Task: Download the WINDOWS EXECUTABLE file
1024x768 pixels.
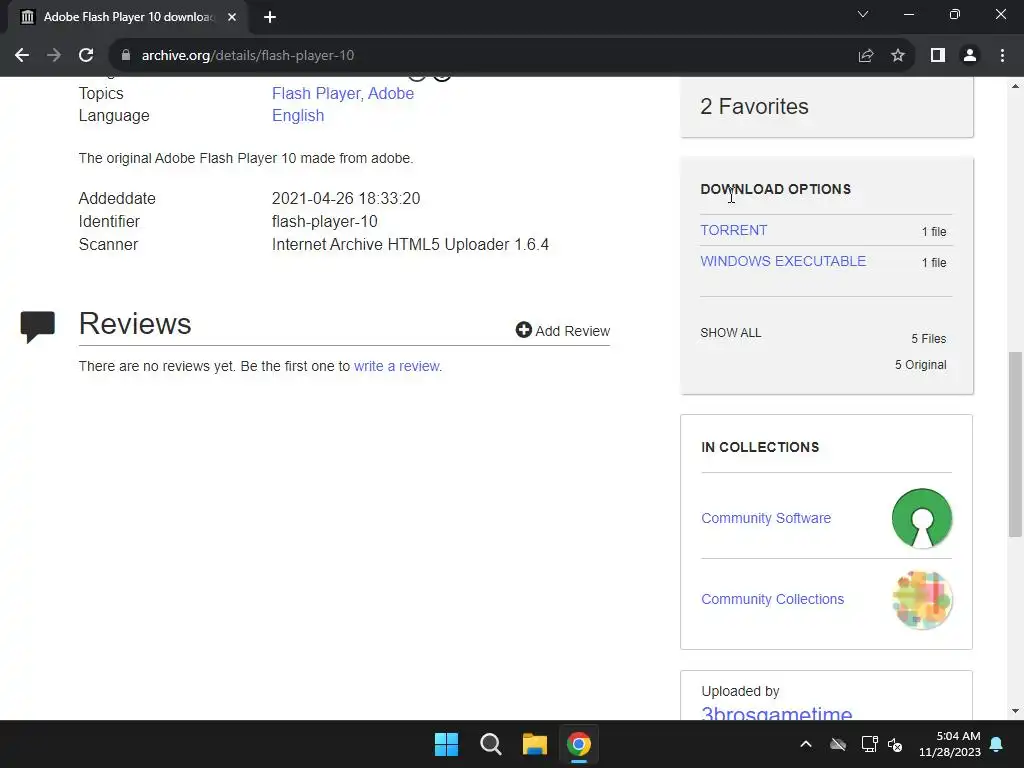Action: (783, 261)
